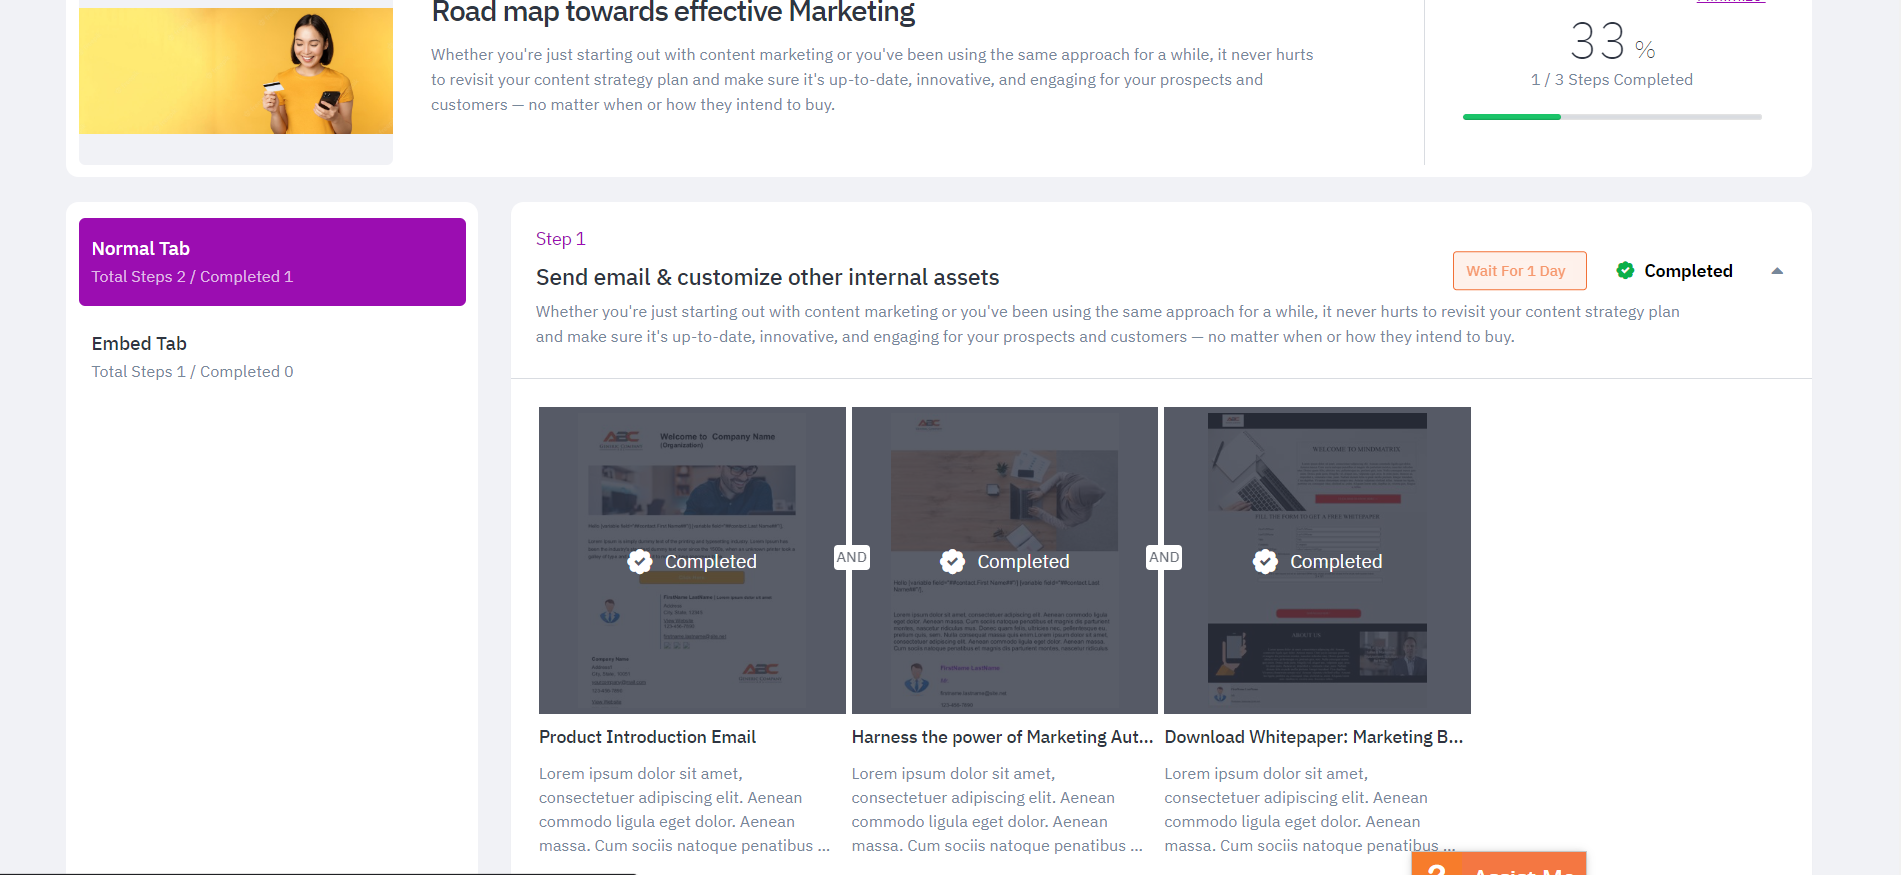The image size is (1901, 875).
Task: Click the steps completed progress bar
Action: pyautogui.click(x=1612, y=117)
